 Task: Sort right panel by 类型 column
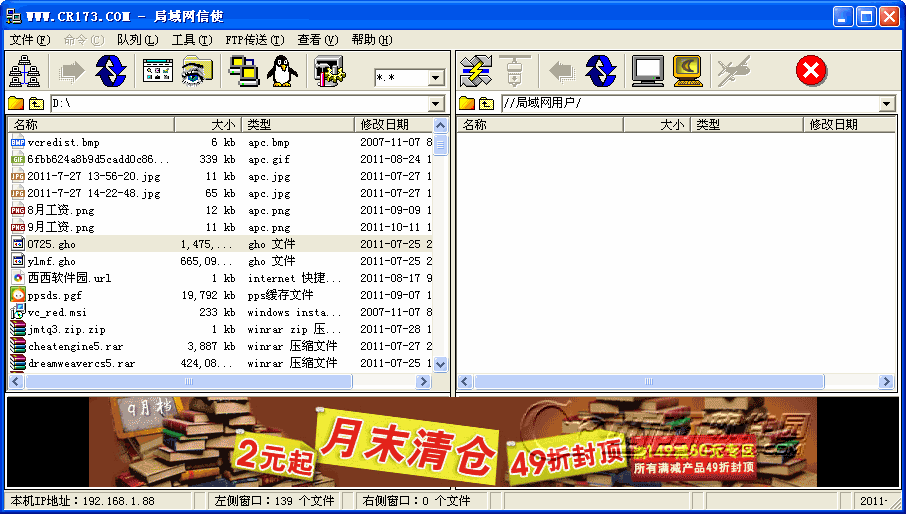(x=747, y=124)
